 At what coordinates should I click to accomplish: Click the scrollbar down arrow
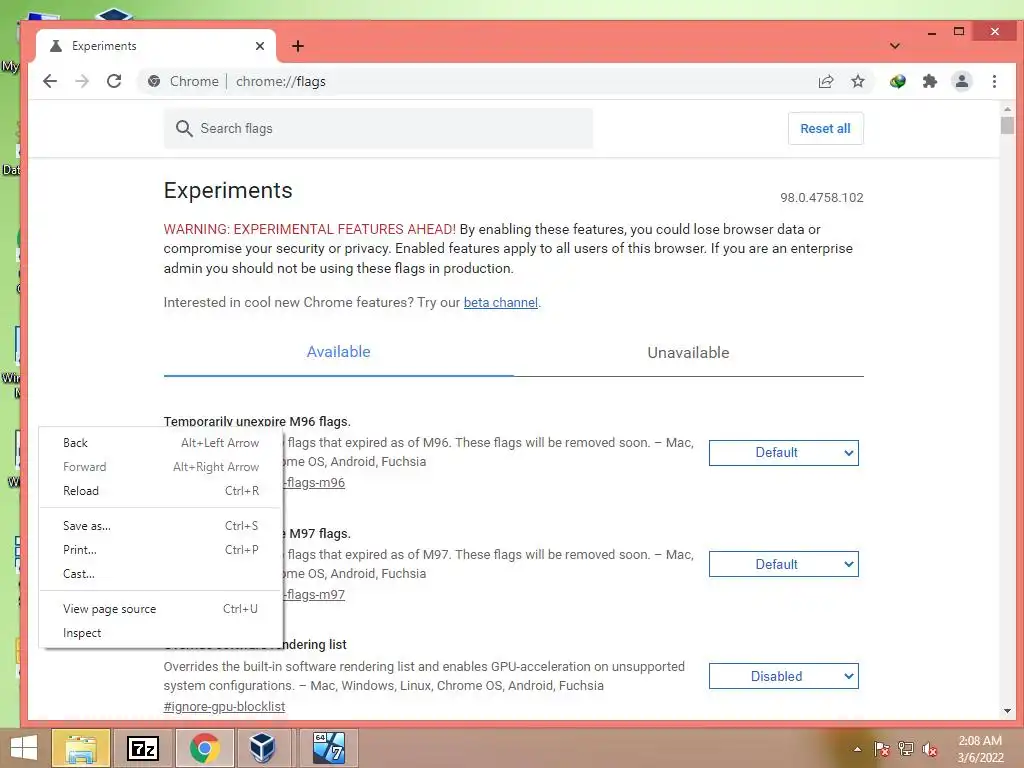click(1007, 711)
